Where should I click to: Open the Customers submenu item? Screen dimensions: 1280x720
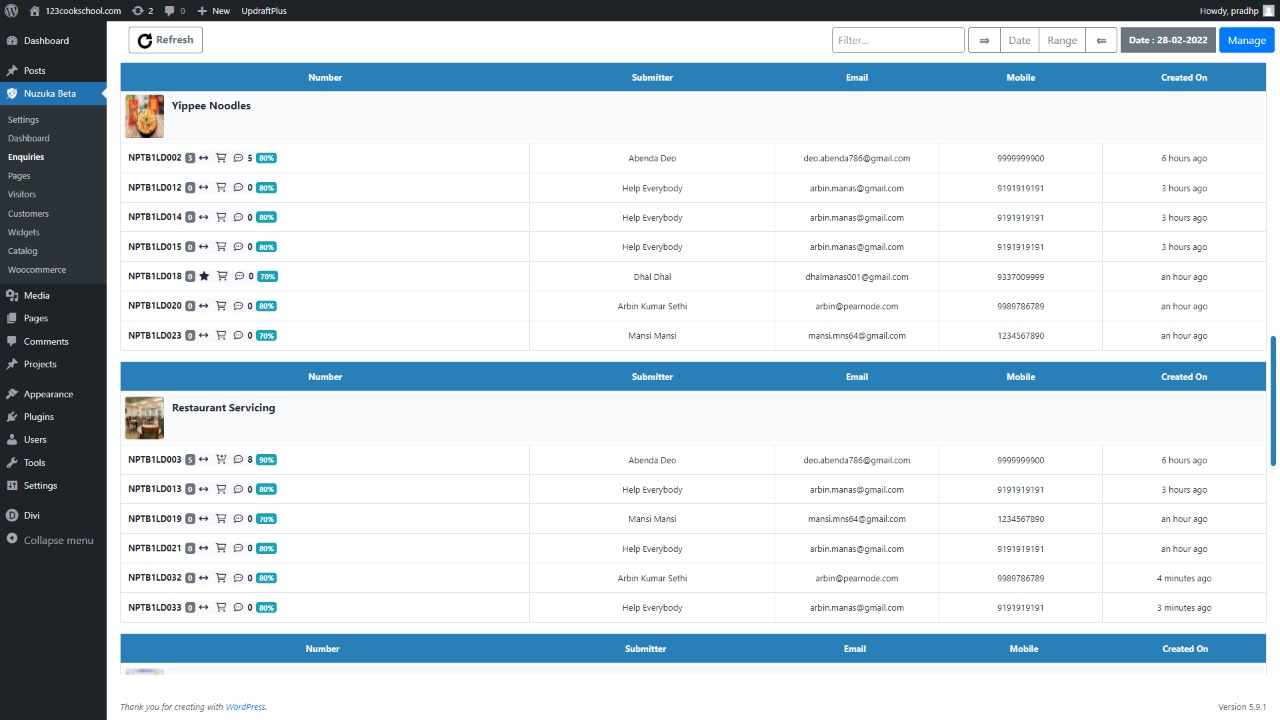[x=28, y=213]
